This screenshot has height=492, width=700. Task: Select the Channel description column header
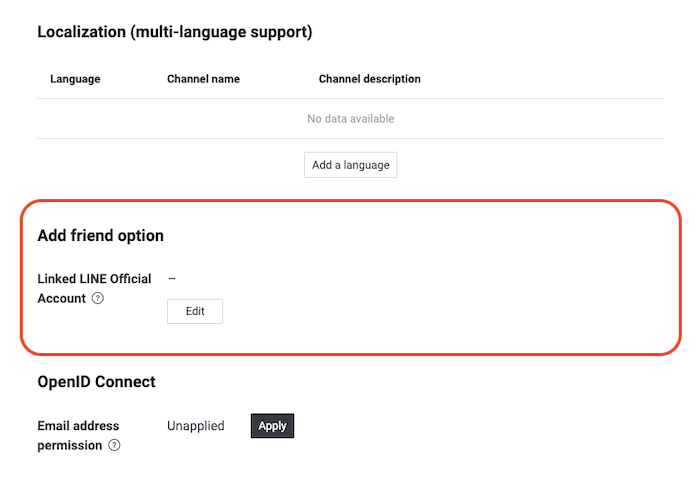[369, 79]
